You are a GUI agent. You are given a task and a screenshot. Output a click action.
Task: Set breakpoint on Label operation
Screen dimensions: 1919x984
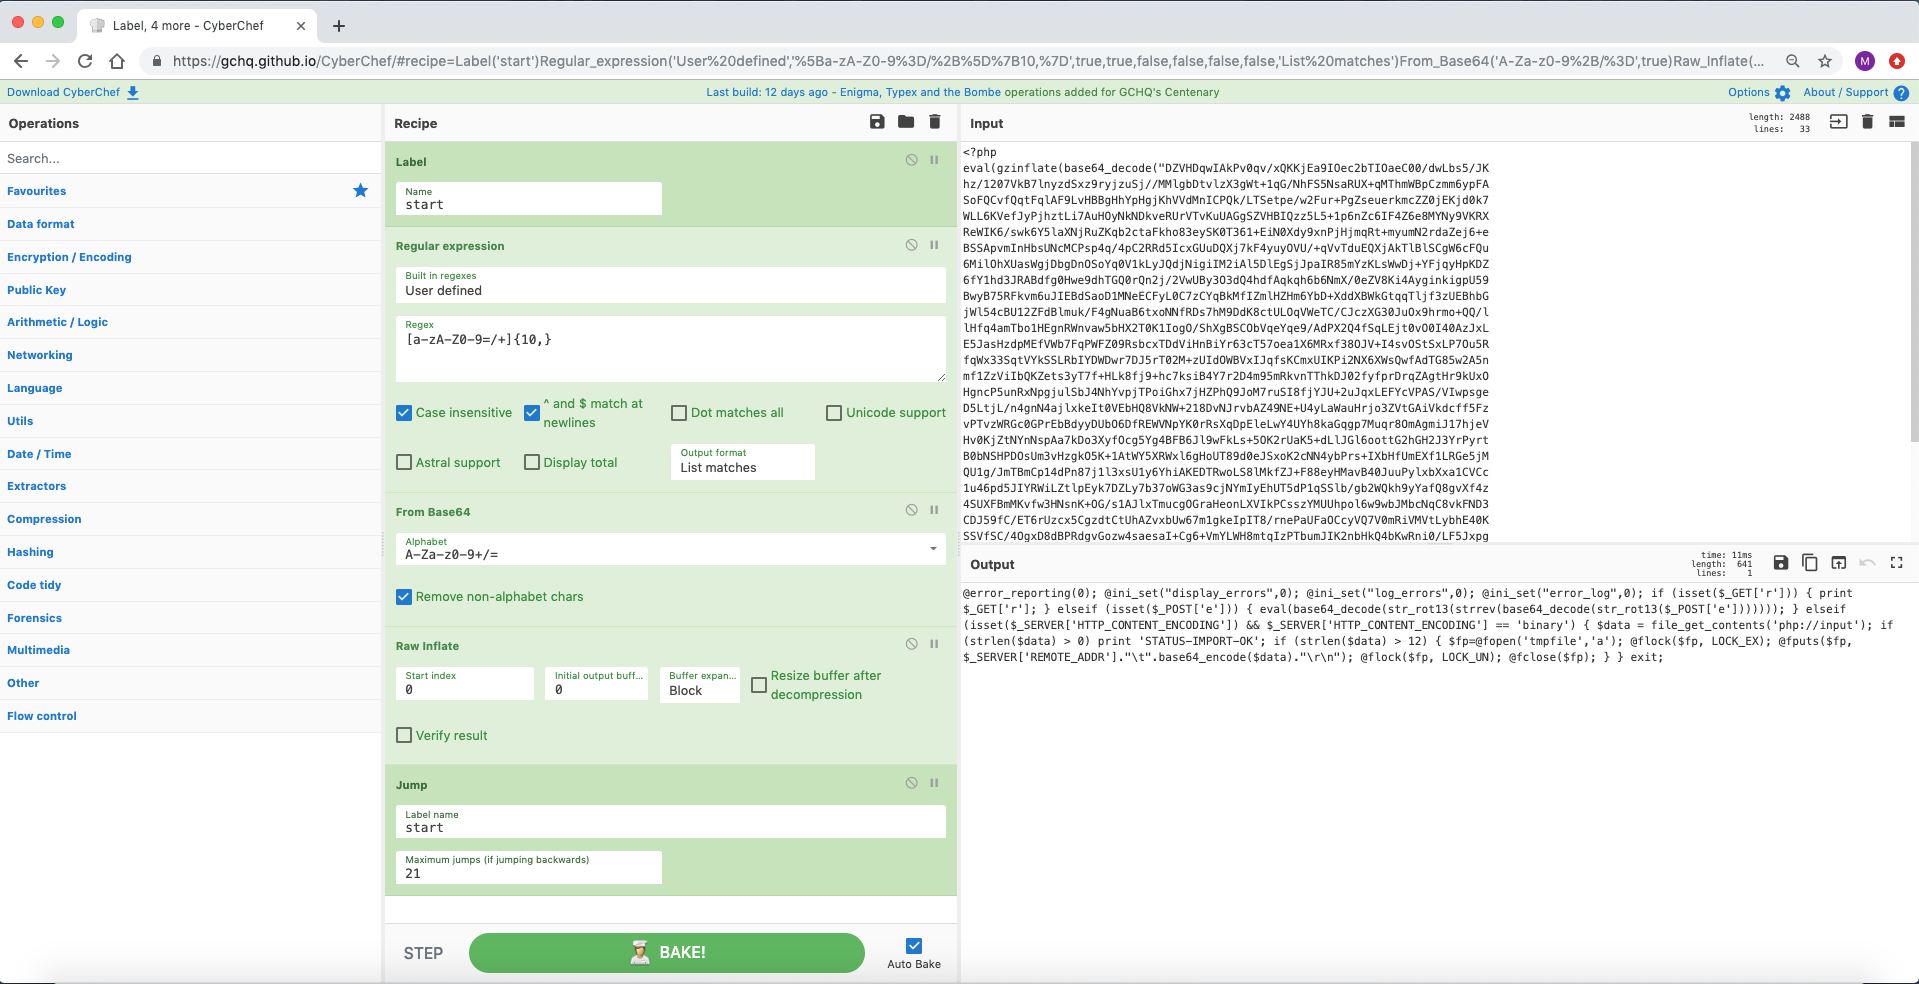coord(934,160)
